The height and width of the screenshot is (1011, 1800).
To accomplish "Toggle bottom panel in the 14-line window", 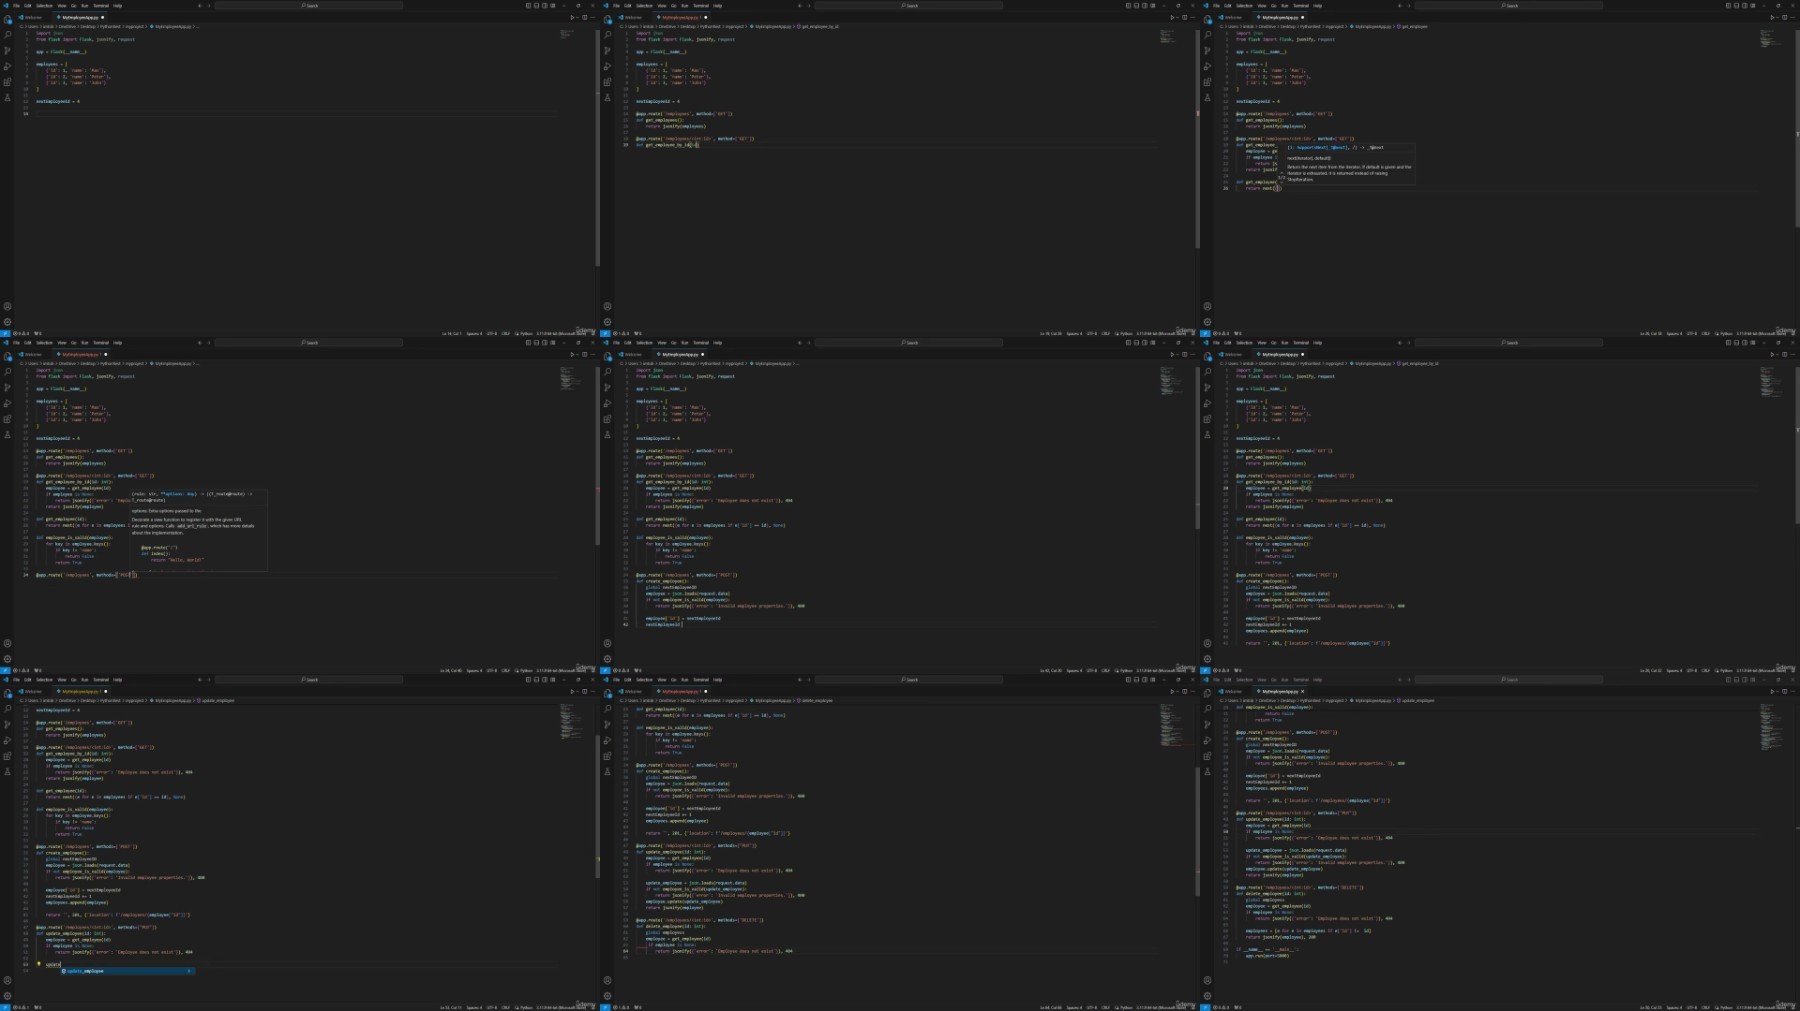I will 536,6.
